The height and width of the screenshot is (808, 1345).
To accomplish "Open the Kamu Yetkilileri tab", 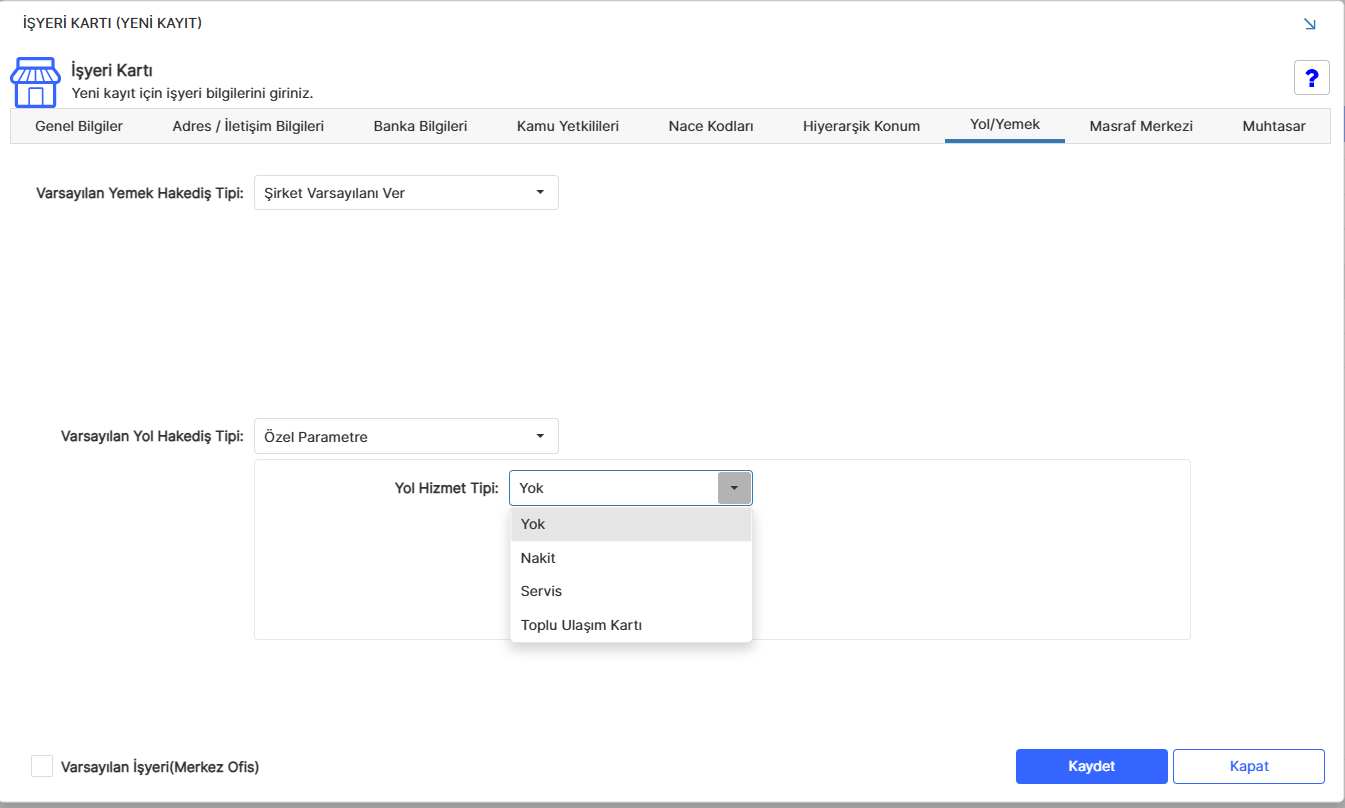I will pos(568,126).
